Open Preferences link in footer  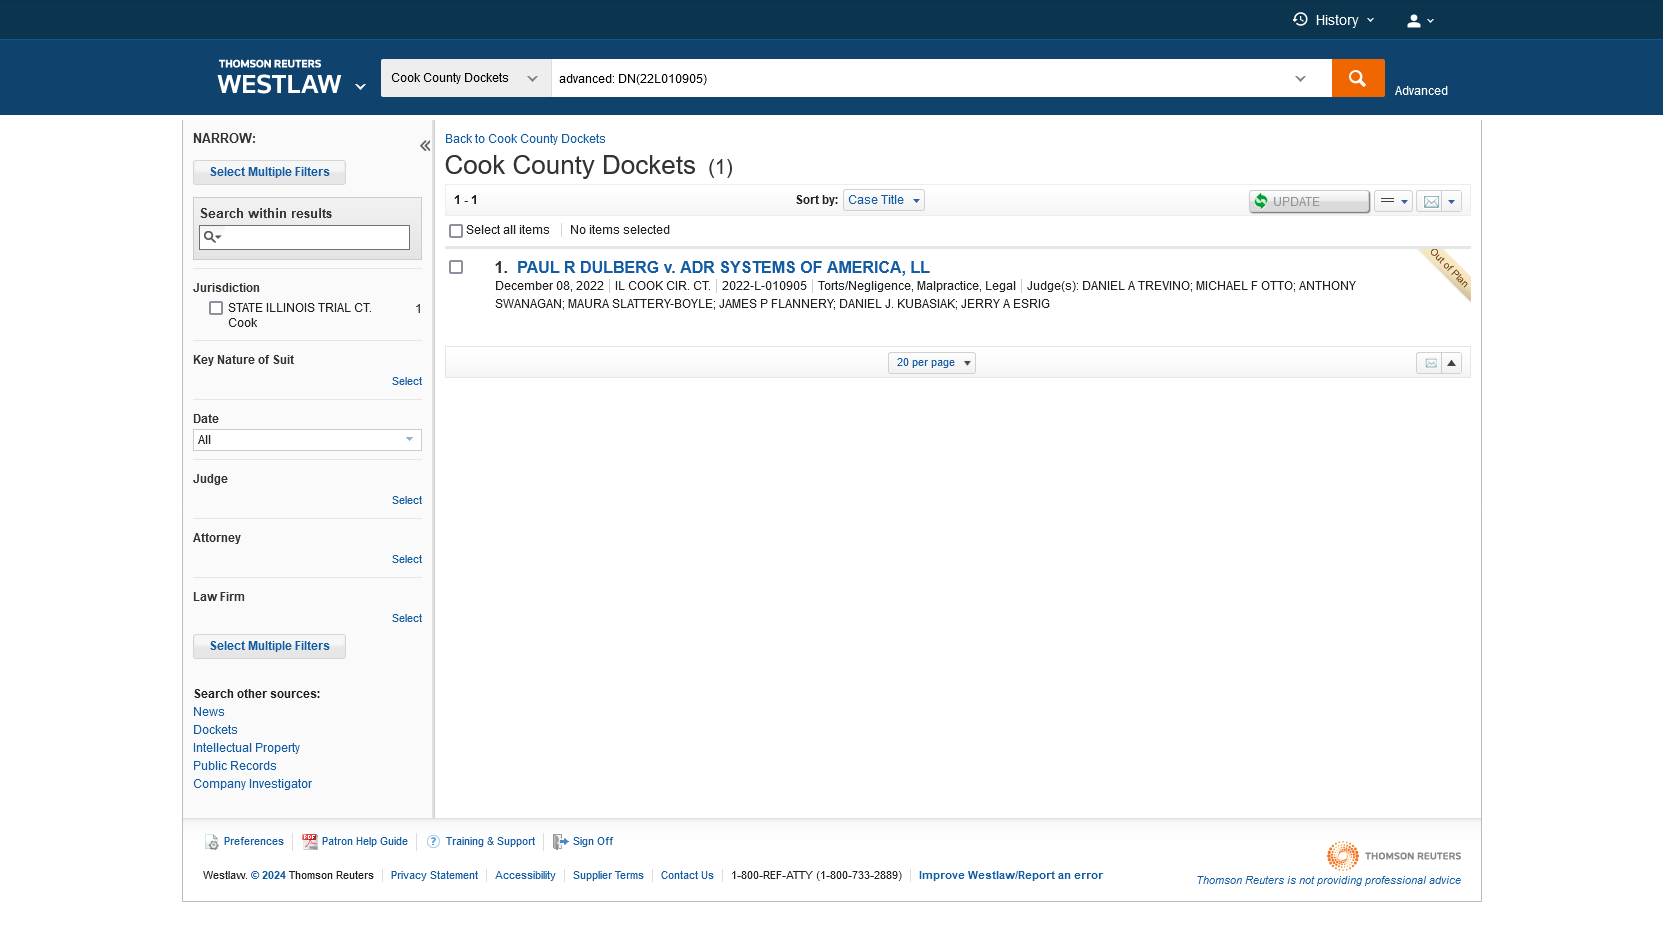click(x=254, y=842)
